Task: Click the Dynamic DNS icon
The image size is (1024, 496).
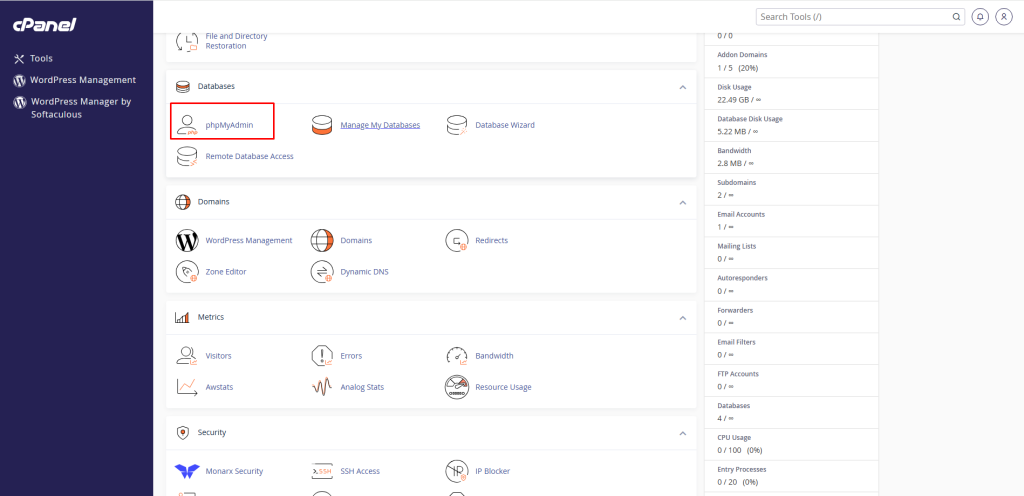Action: 321,271
